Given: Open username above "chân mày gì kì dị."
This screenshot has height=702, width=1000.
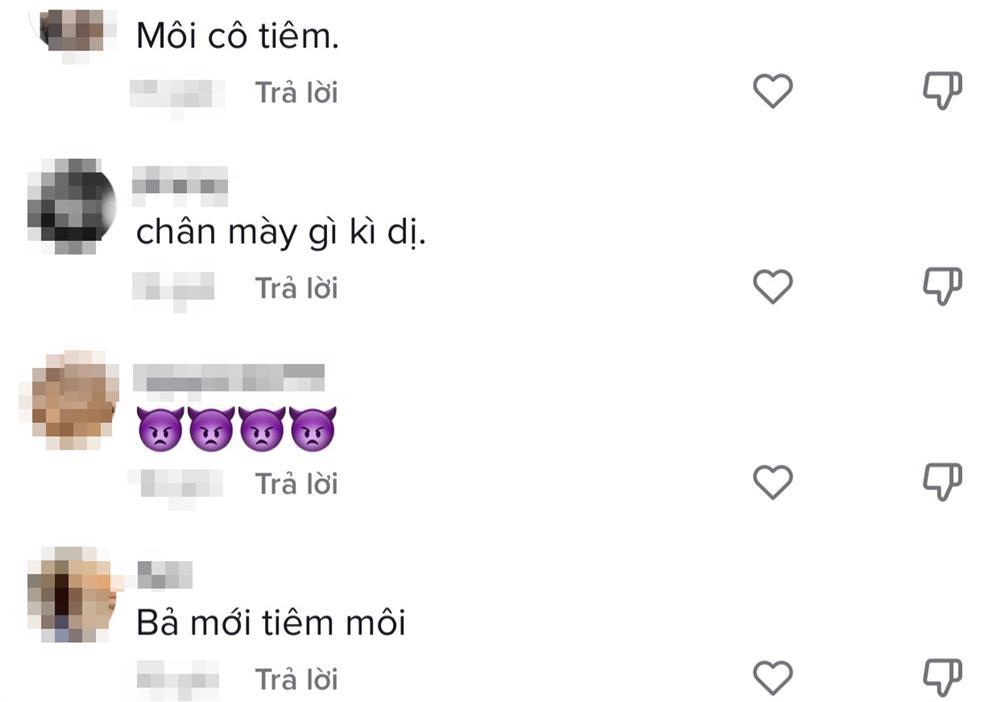Looking at the screenshot, I should (x=181, y=185).
